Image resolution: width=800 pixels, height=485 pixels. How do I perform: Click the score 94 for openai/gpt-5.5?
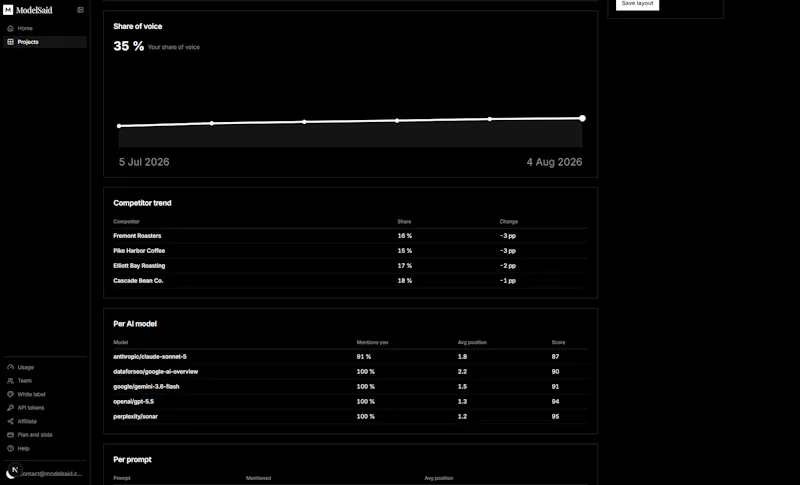click(x=555, y=402)
